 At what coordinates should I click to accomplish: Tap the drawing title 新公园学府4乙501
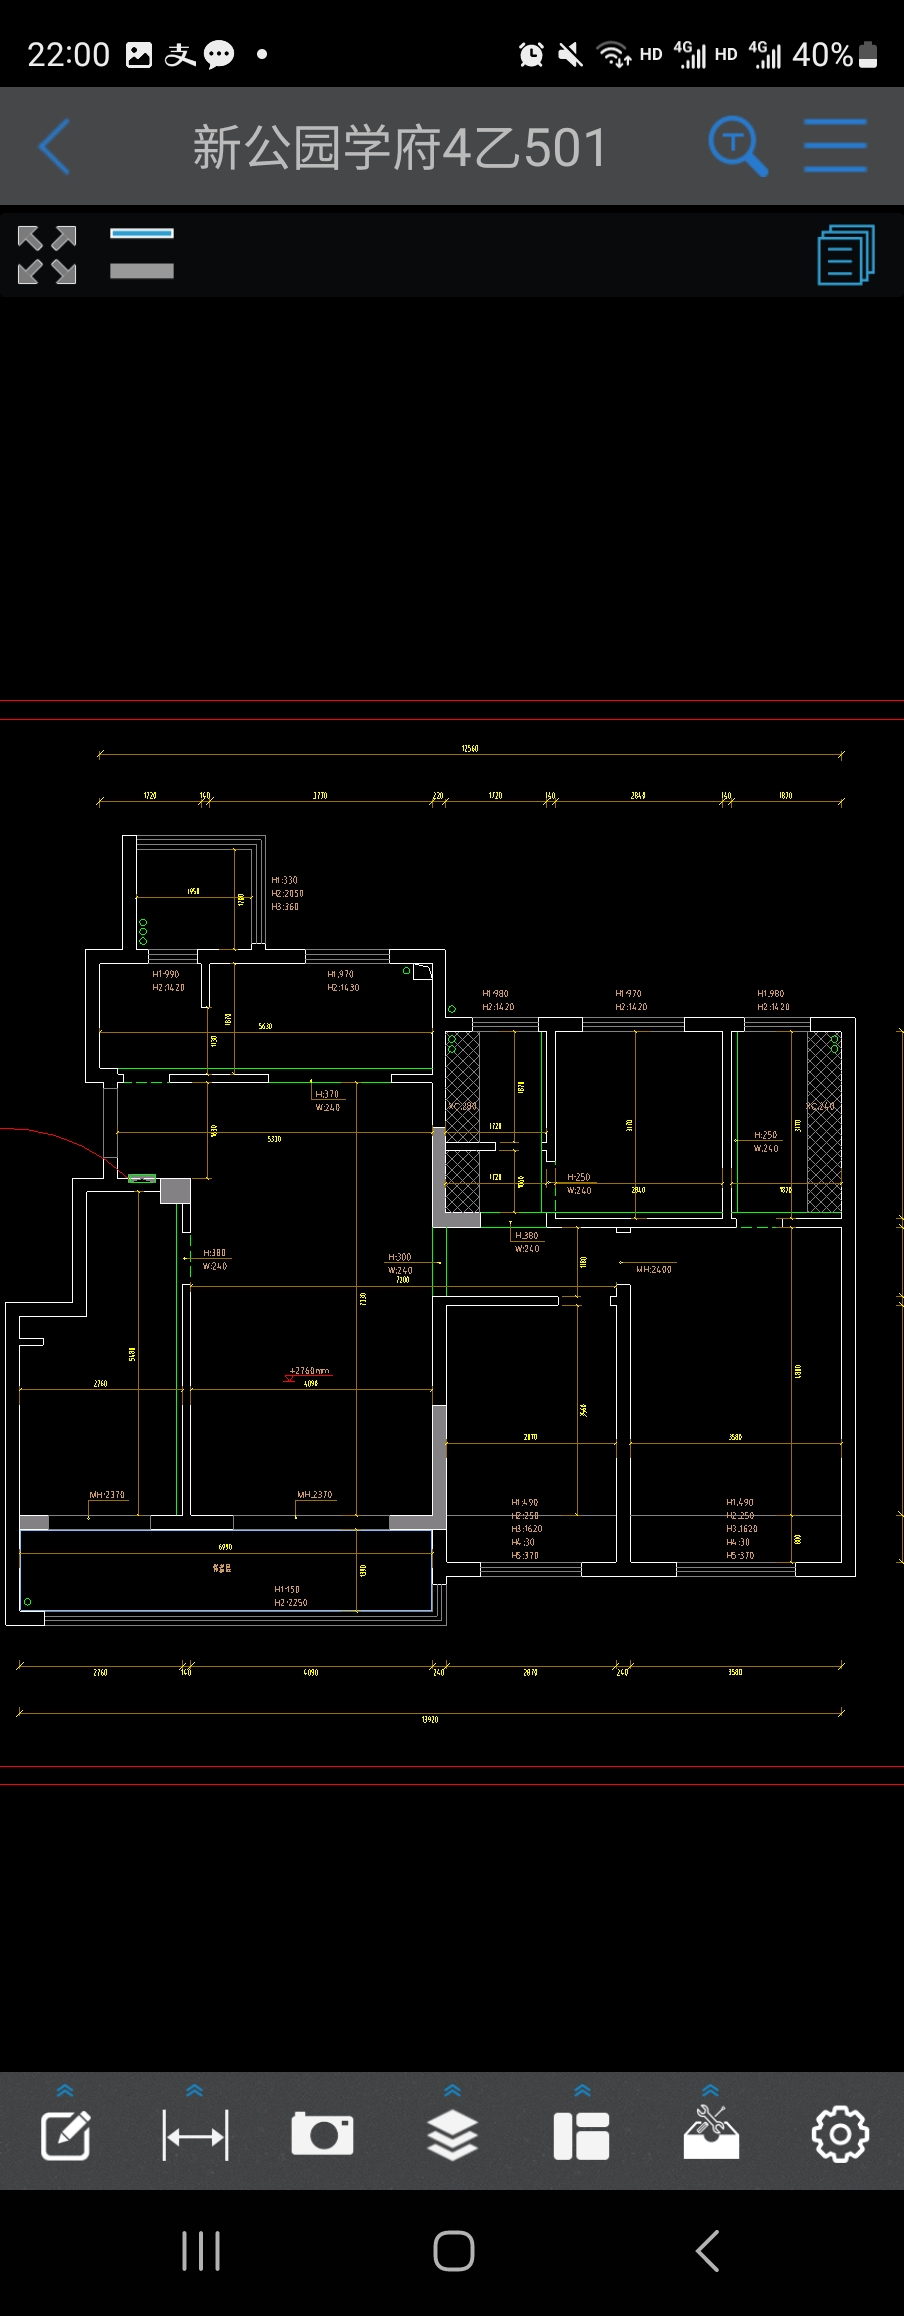pyautogui.click(x=400, y=148)
